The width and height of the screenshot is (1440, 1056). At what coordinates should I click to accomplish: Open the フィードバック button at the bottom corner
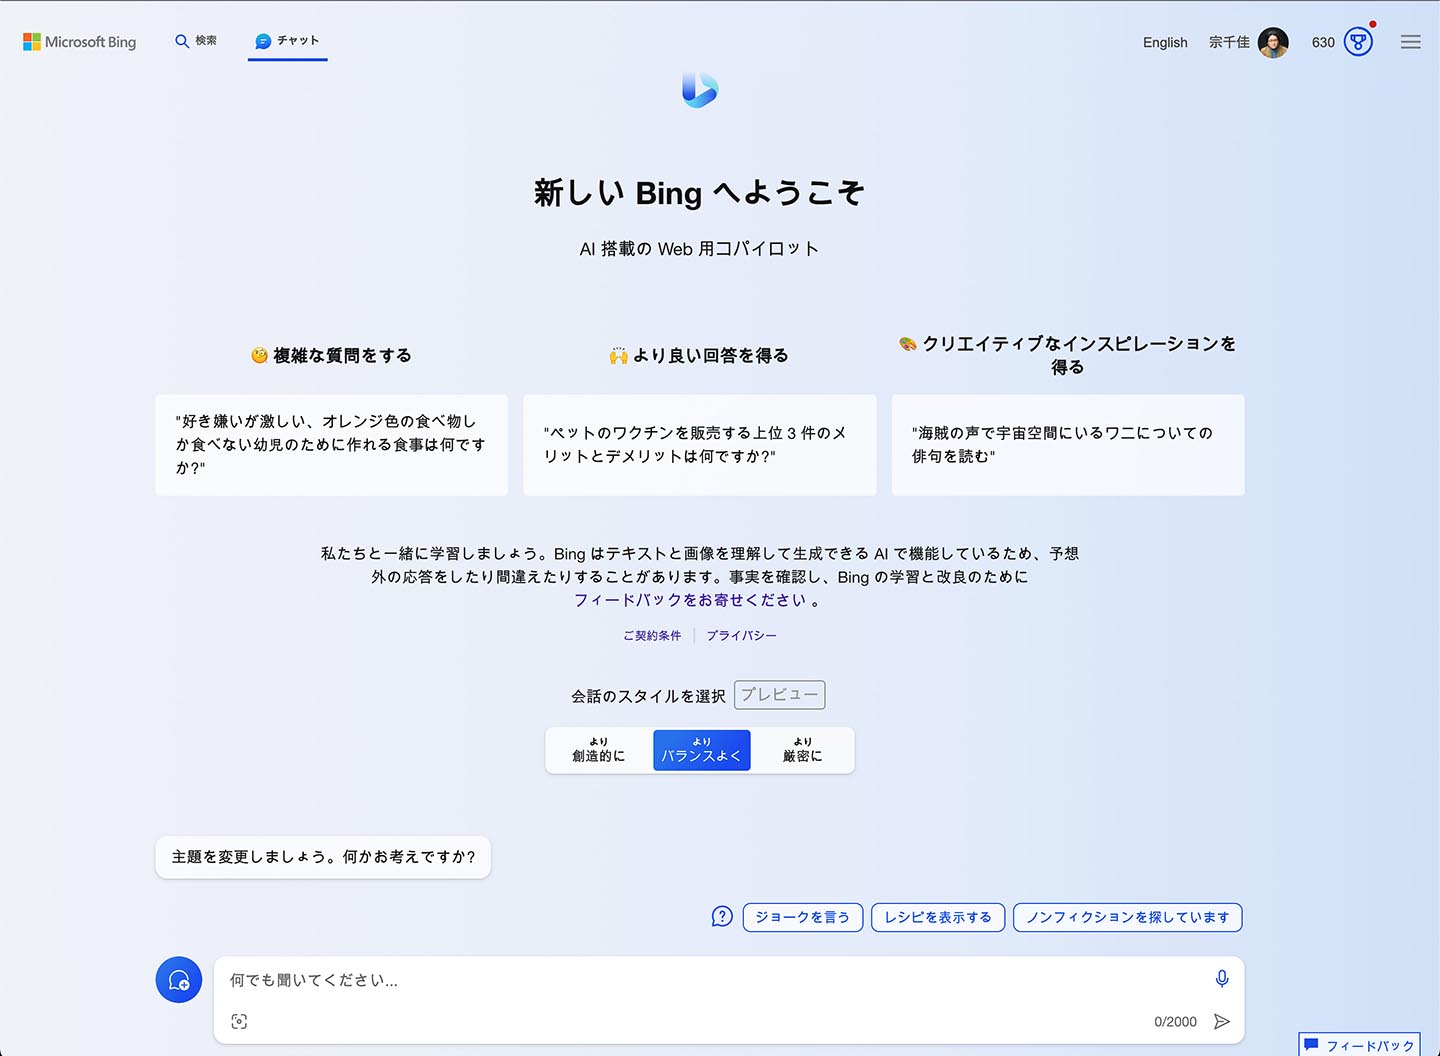click(x=1359, y=1044)
